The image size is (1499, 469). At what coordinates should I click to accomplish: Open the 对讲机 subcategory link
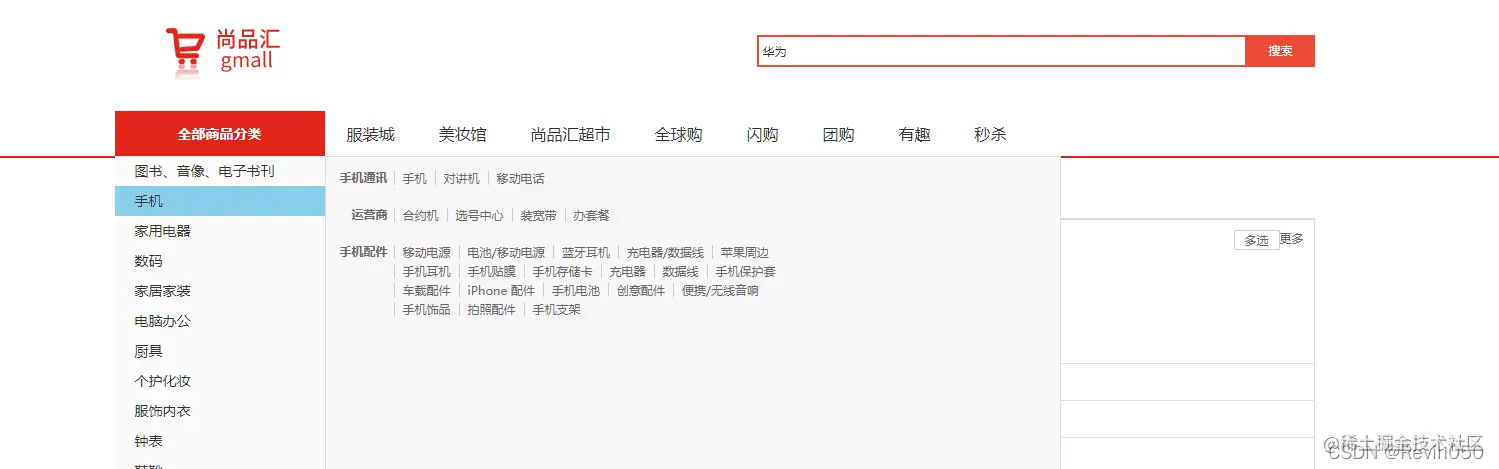462,179
